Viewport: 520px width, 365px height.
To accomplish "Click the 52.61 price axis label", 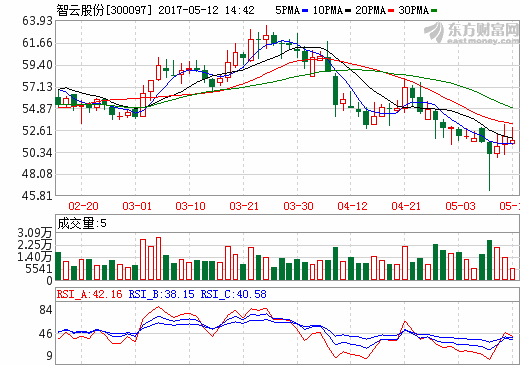I will (37, 131).
